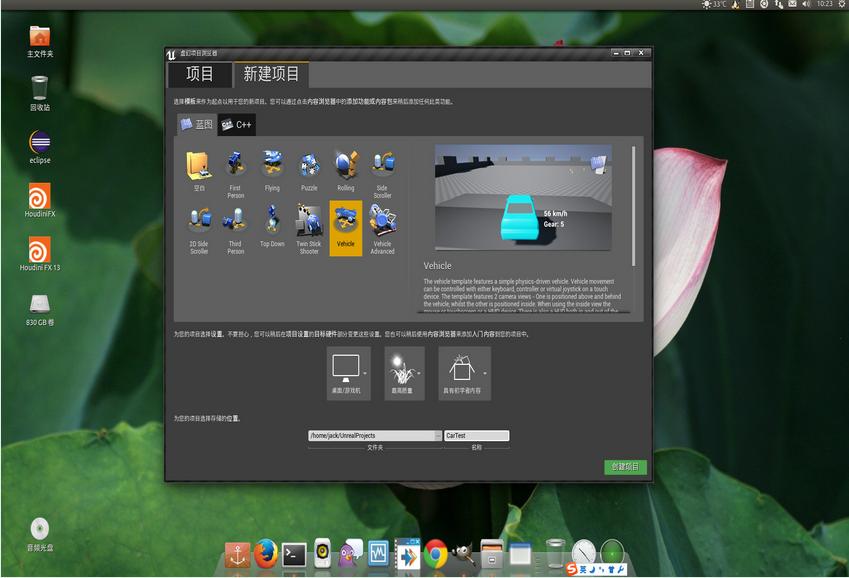This screenshot has height=578, width=849.
Task: Open the starter content setting dropdown
Action: [465, 373]
